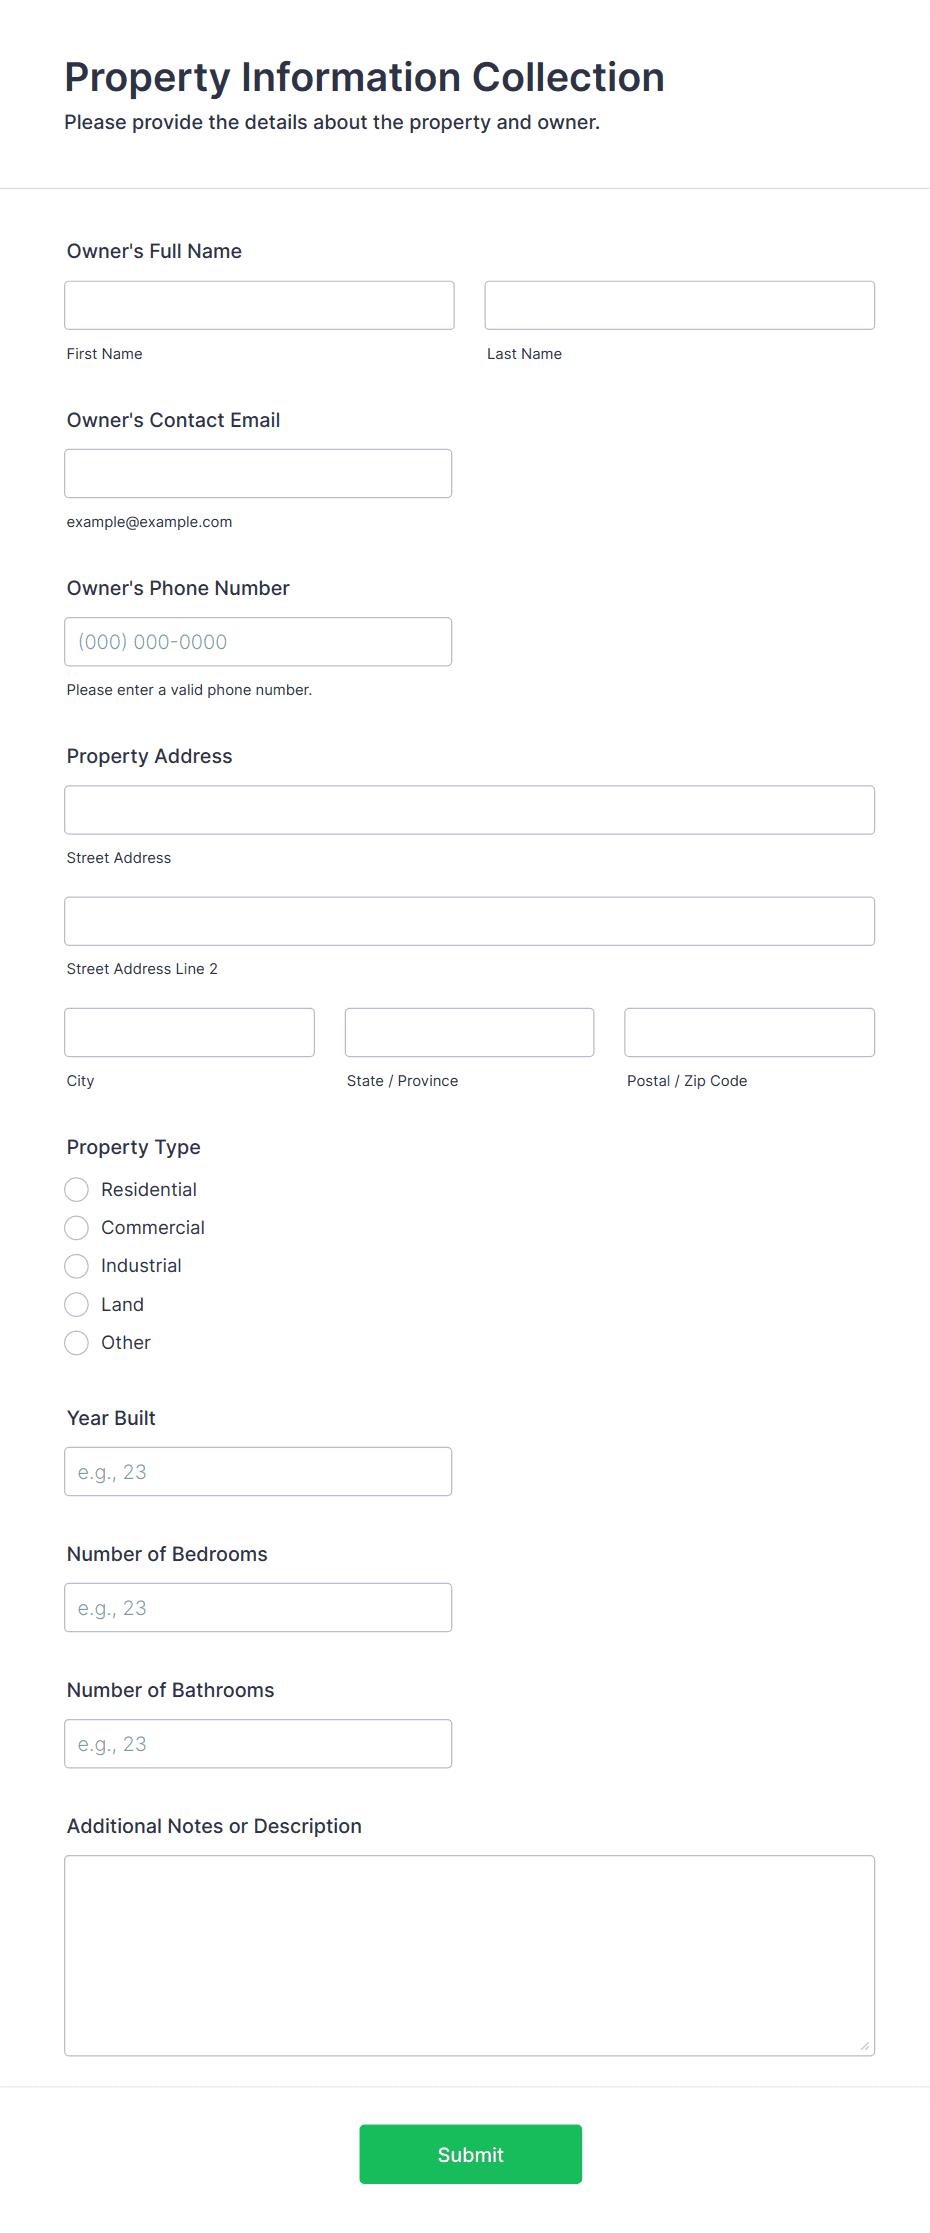Screen dimensions: 930x2233
Task: Select the Commercial property type
Action: (x=76, y=1227)
